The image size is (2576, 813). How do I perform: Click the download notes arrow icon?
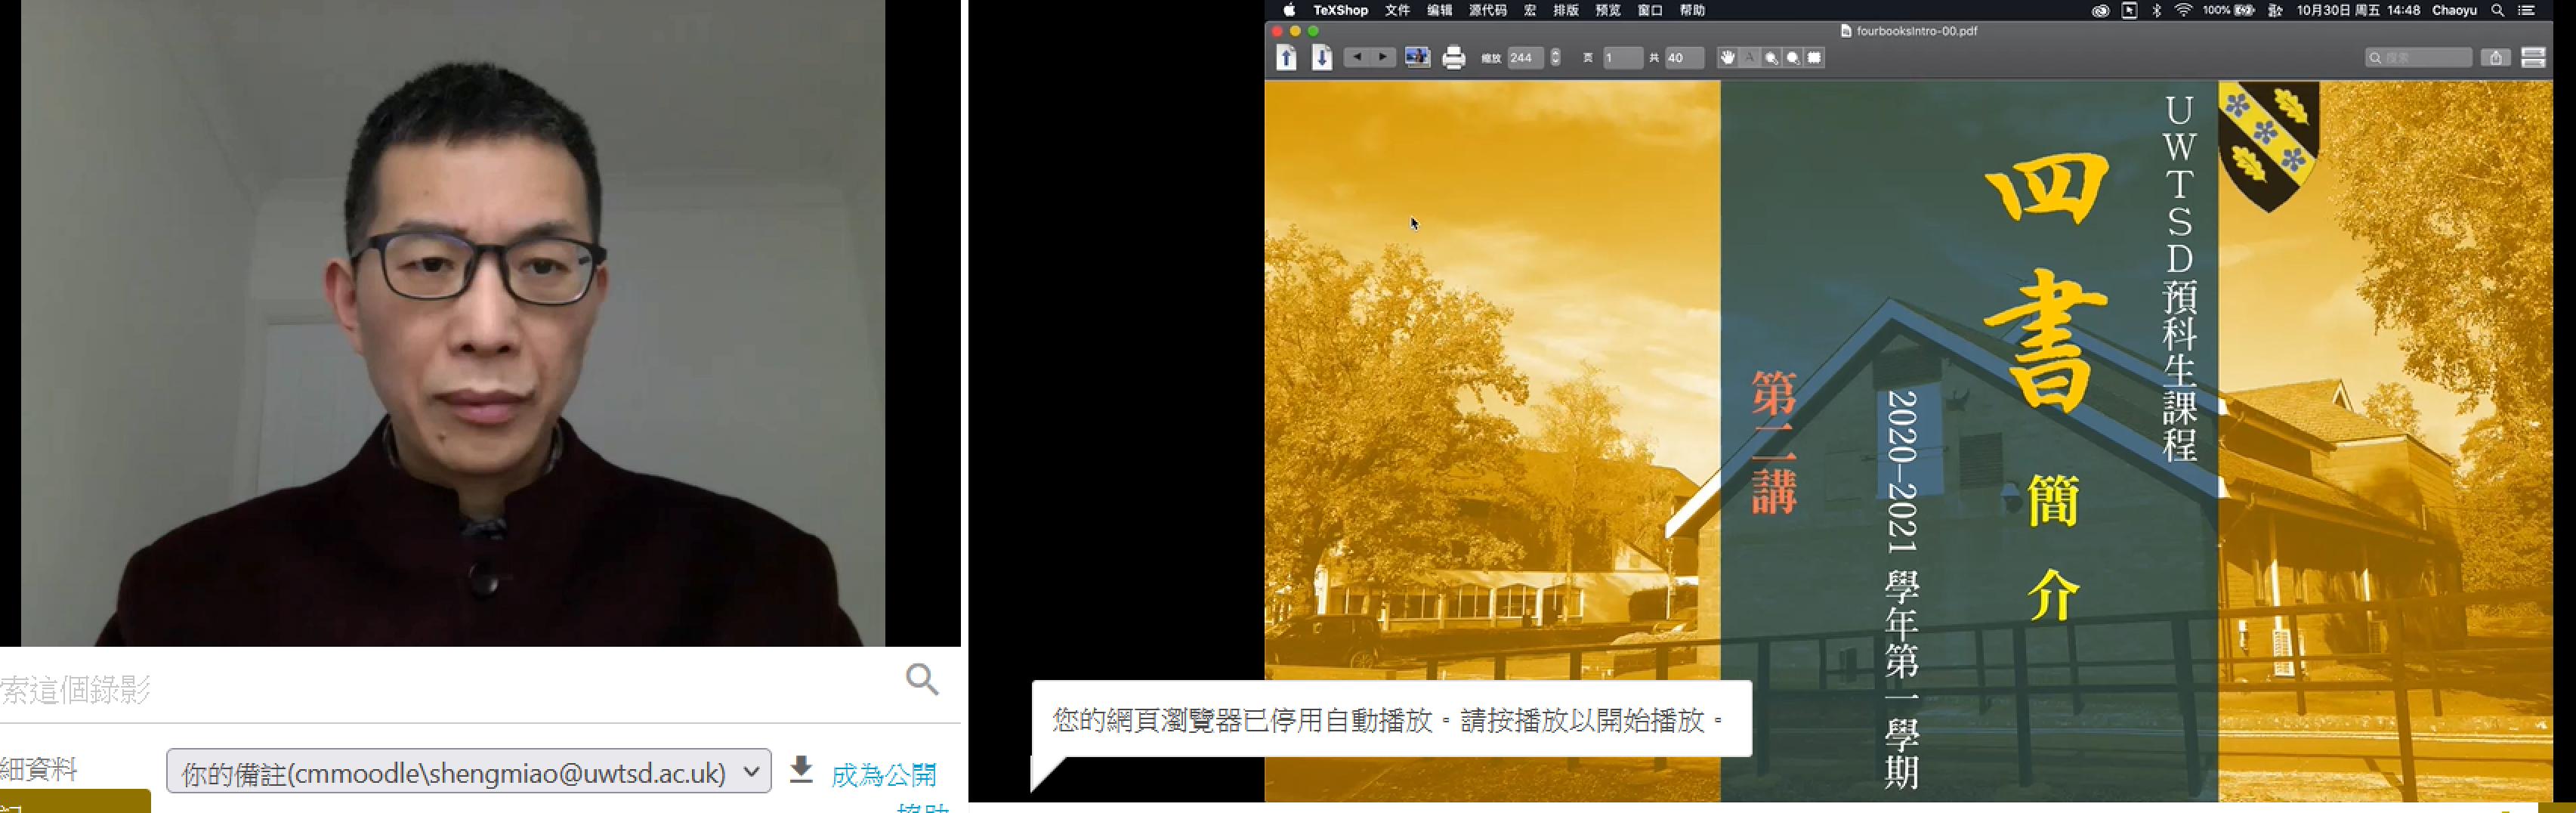[x=801, y=770]
